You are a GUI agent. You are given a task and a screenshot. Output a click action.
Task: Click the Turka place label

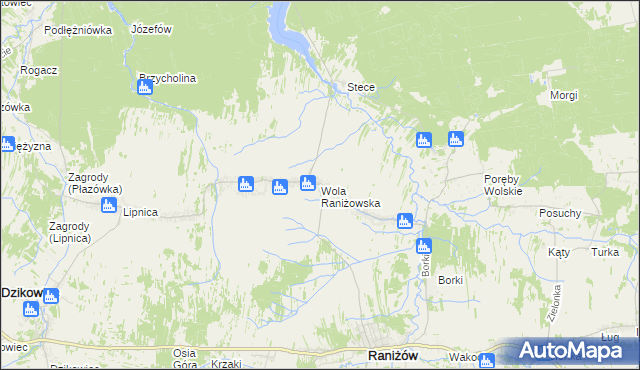point(605,252)
